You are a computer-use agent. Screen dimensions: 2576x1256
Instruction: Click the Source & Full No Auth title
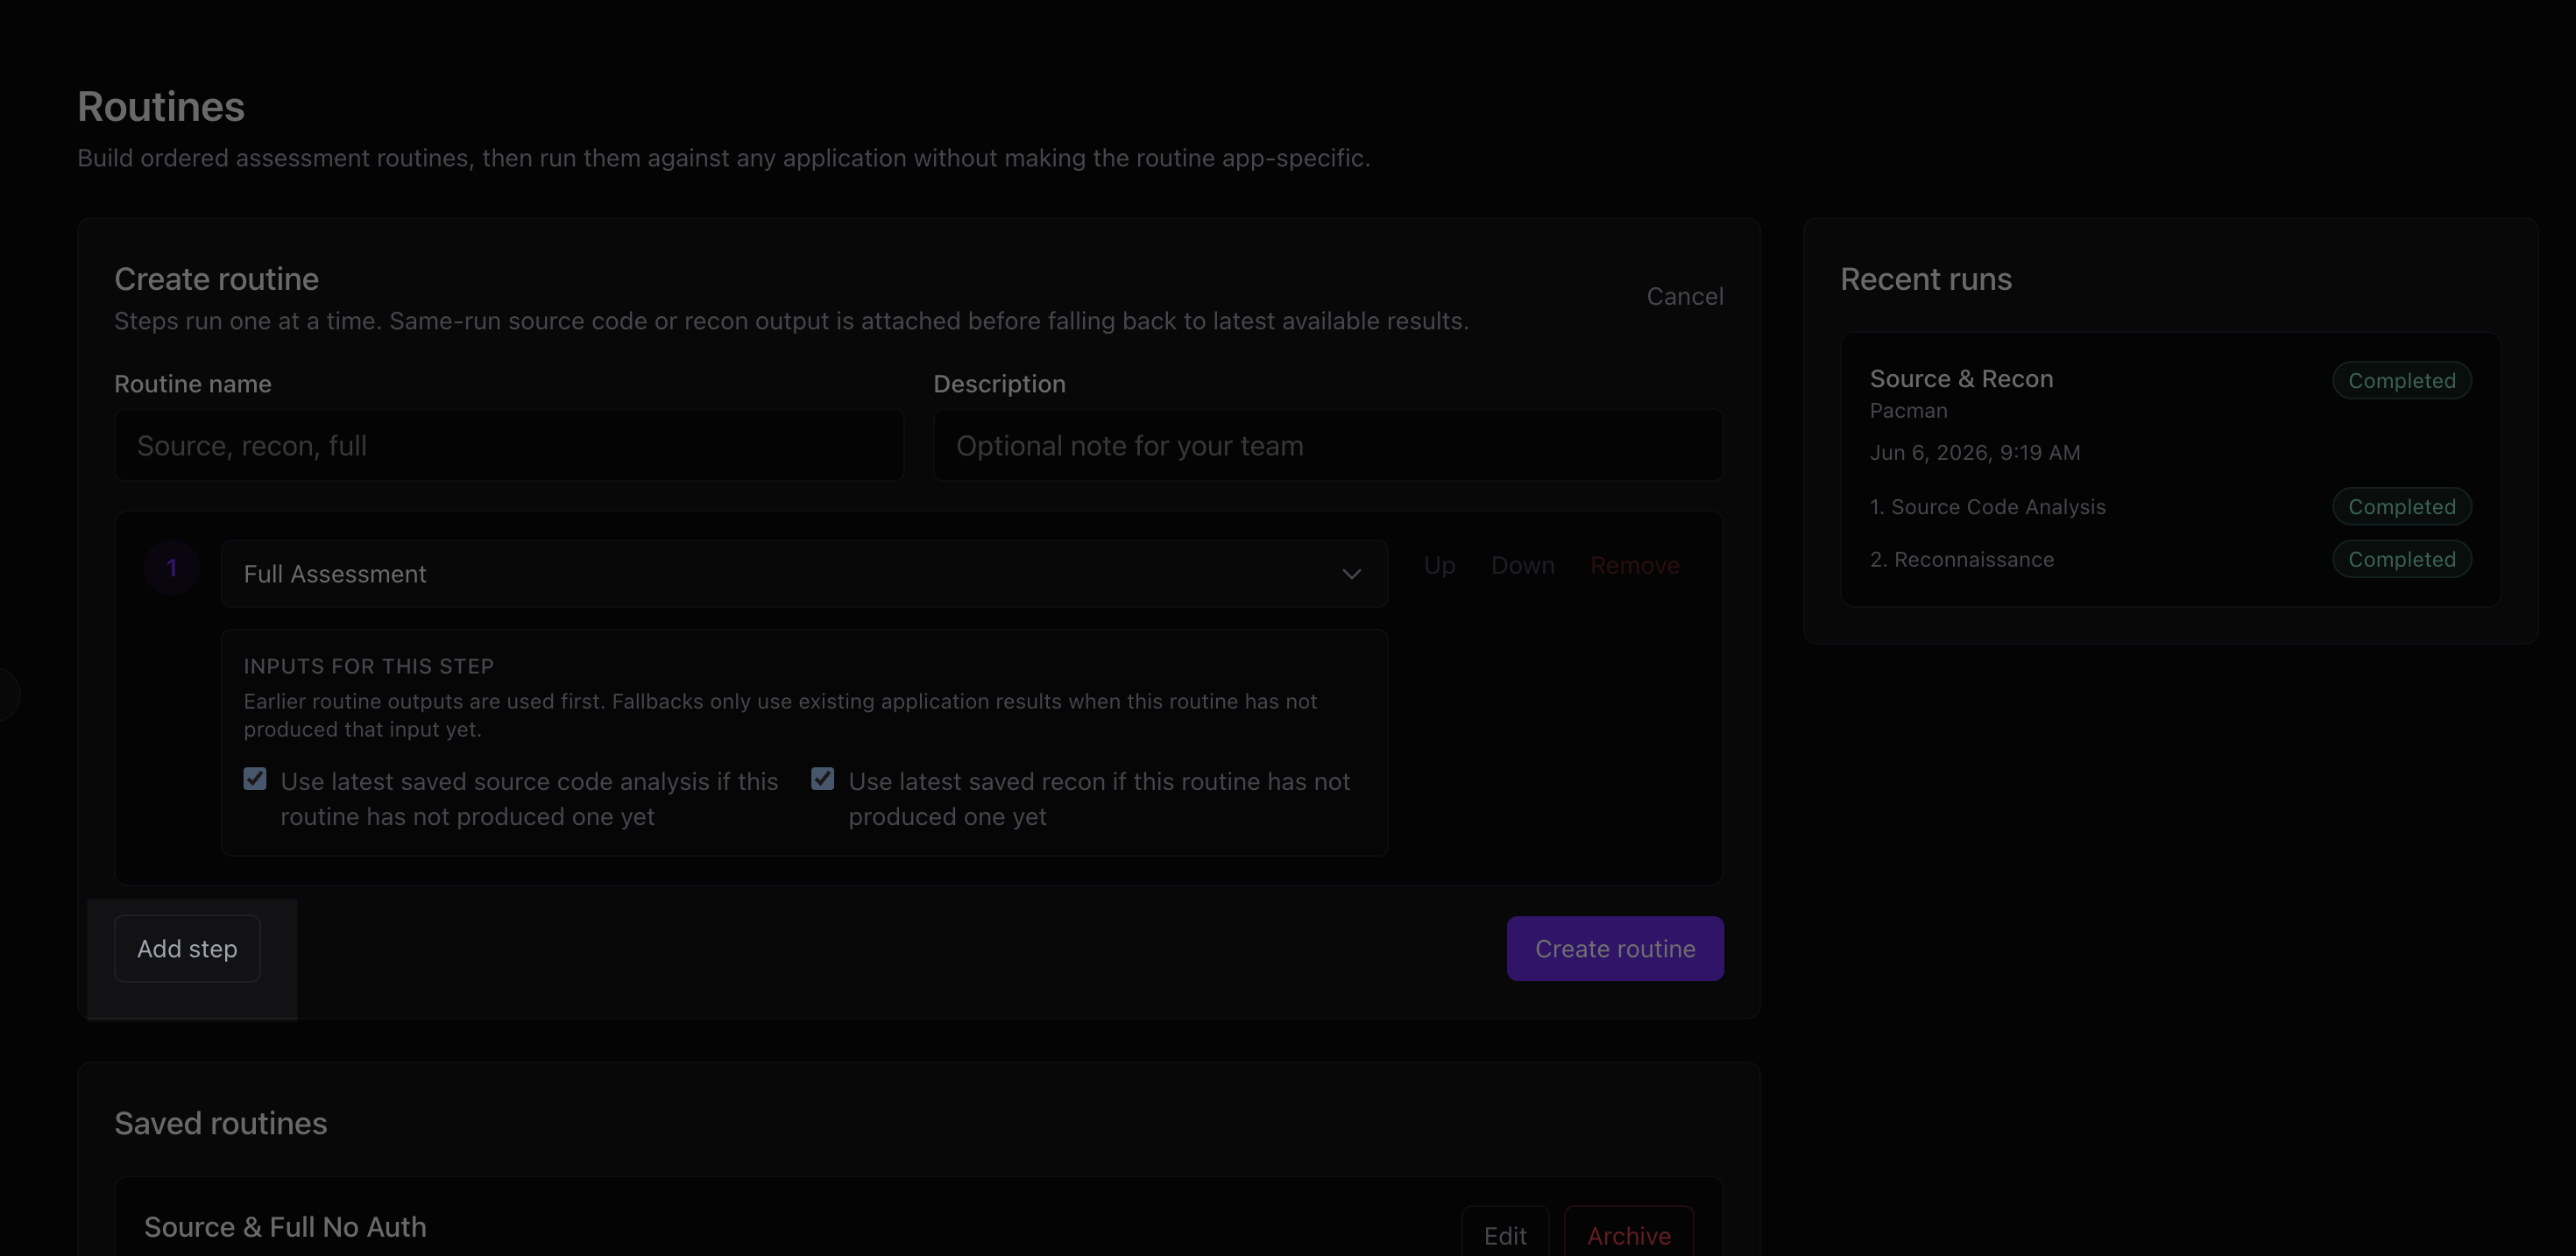pos(285,1227)
